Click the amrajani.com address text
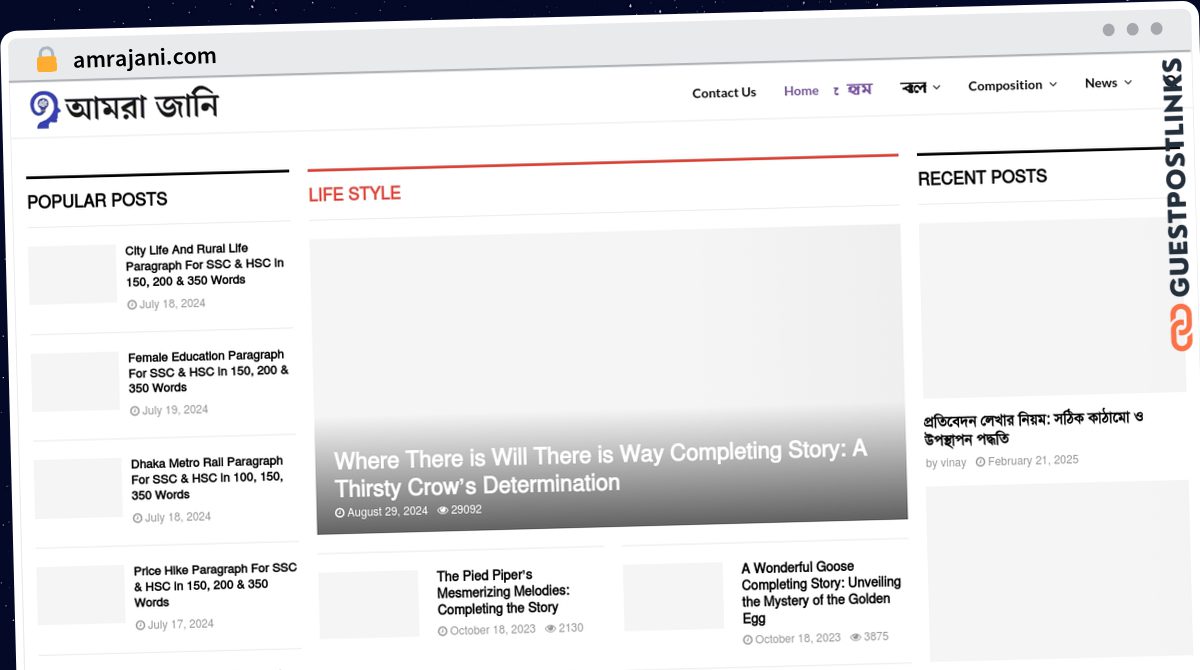Viewport: 1200px width, 670px height. click(144, 59)
